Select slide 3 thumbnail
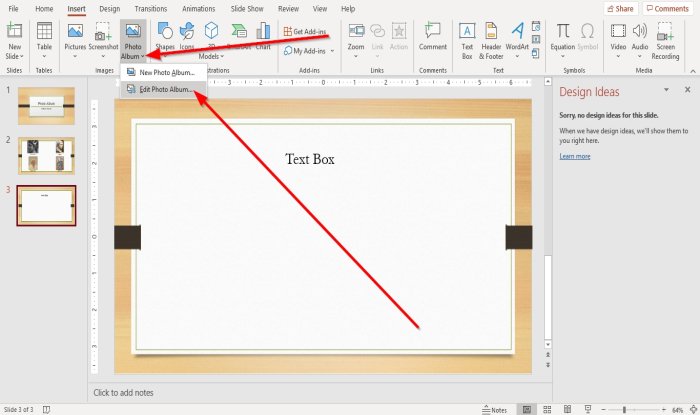Image resolution: width=700 pixels, height=415 pixels. 46,206
